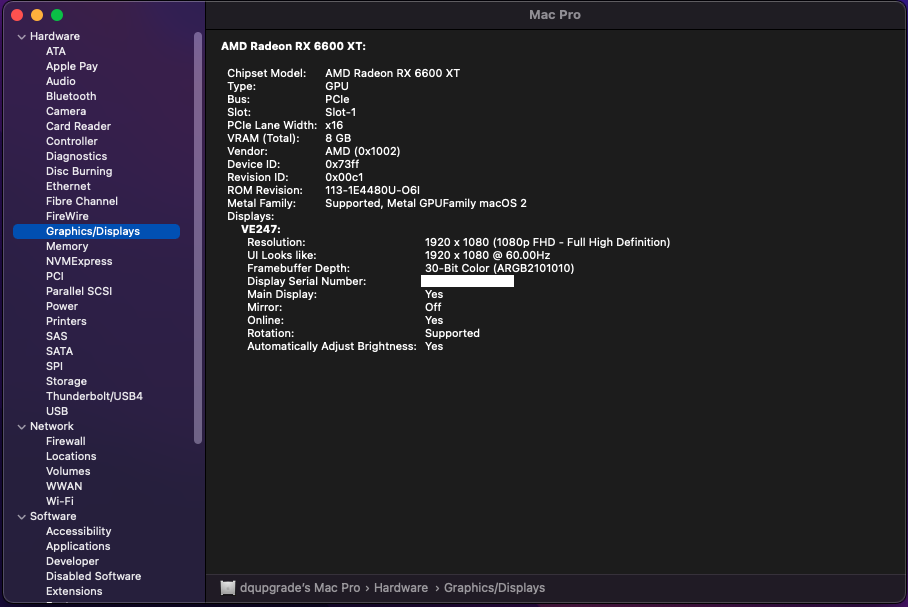The image size is (908, 607).
Task: Show Ethernet hardware information
Action: click(x=68, y=186)
